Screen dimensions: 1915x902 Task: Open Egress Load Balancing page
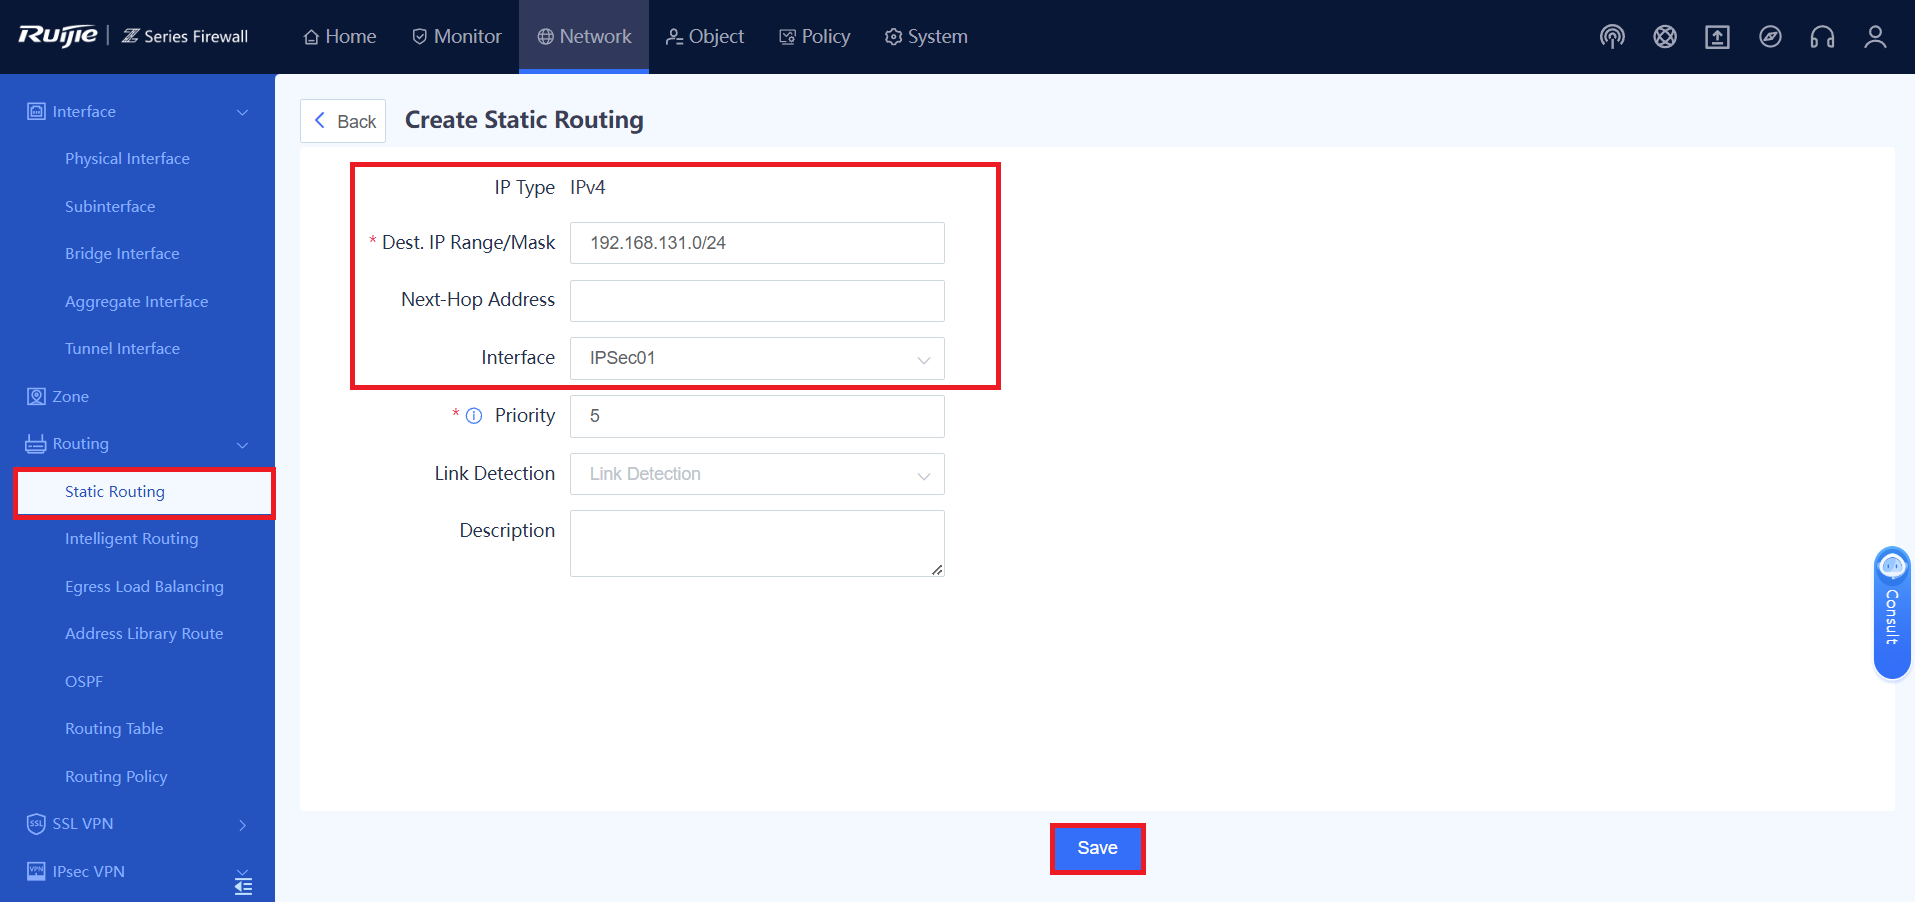pyautogui.click(x=144, y=587)
